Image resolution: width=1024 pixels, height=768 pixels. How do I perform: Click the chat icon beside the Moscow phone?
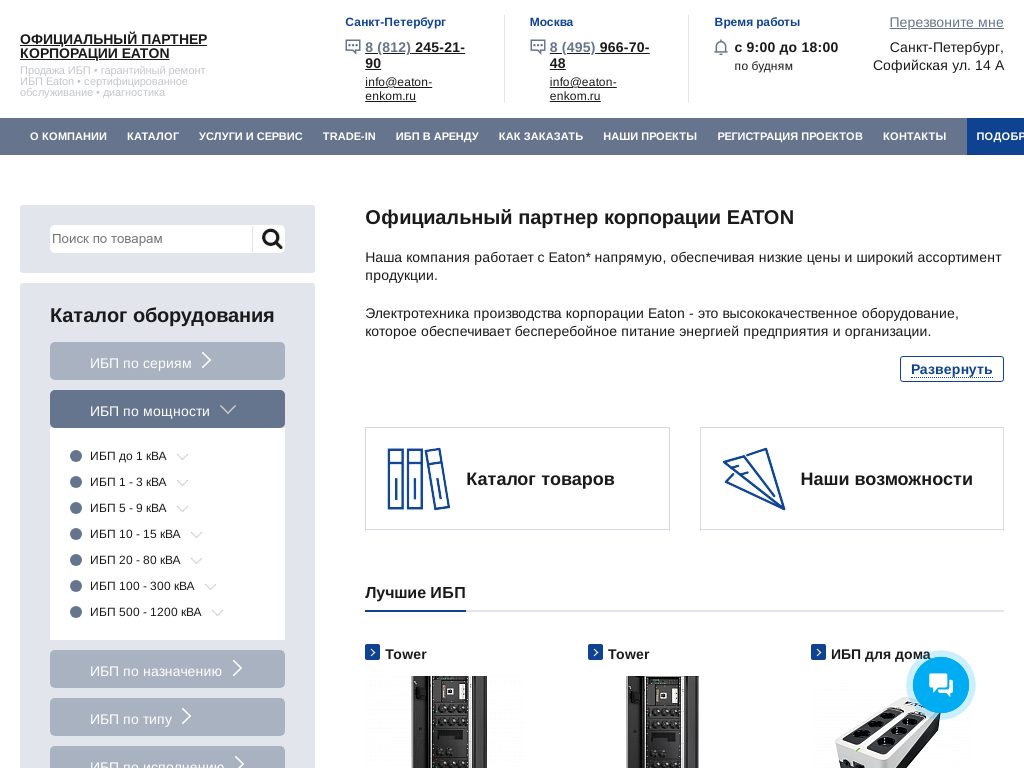click(x=537, y=46)
